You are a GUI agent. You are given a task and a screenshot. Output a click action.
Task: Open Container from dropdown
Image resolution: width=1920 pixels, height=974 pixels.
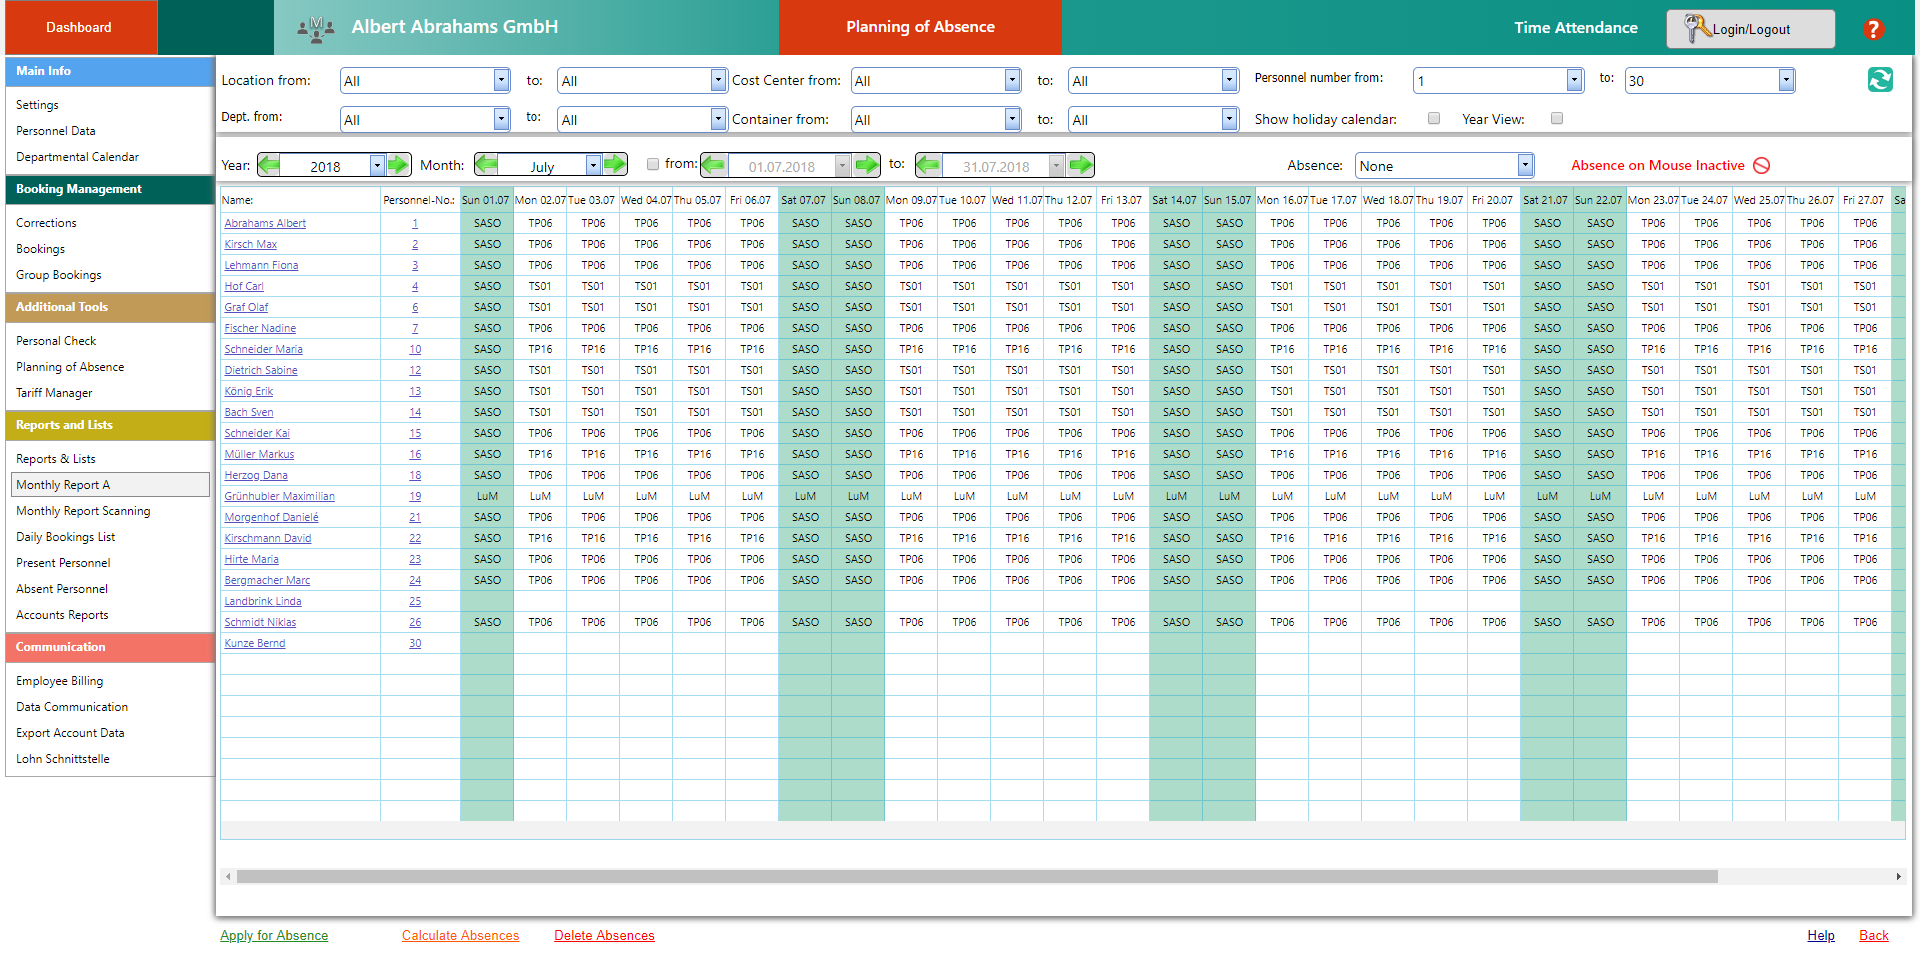[1012, 119]
